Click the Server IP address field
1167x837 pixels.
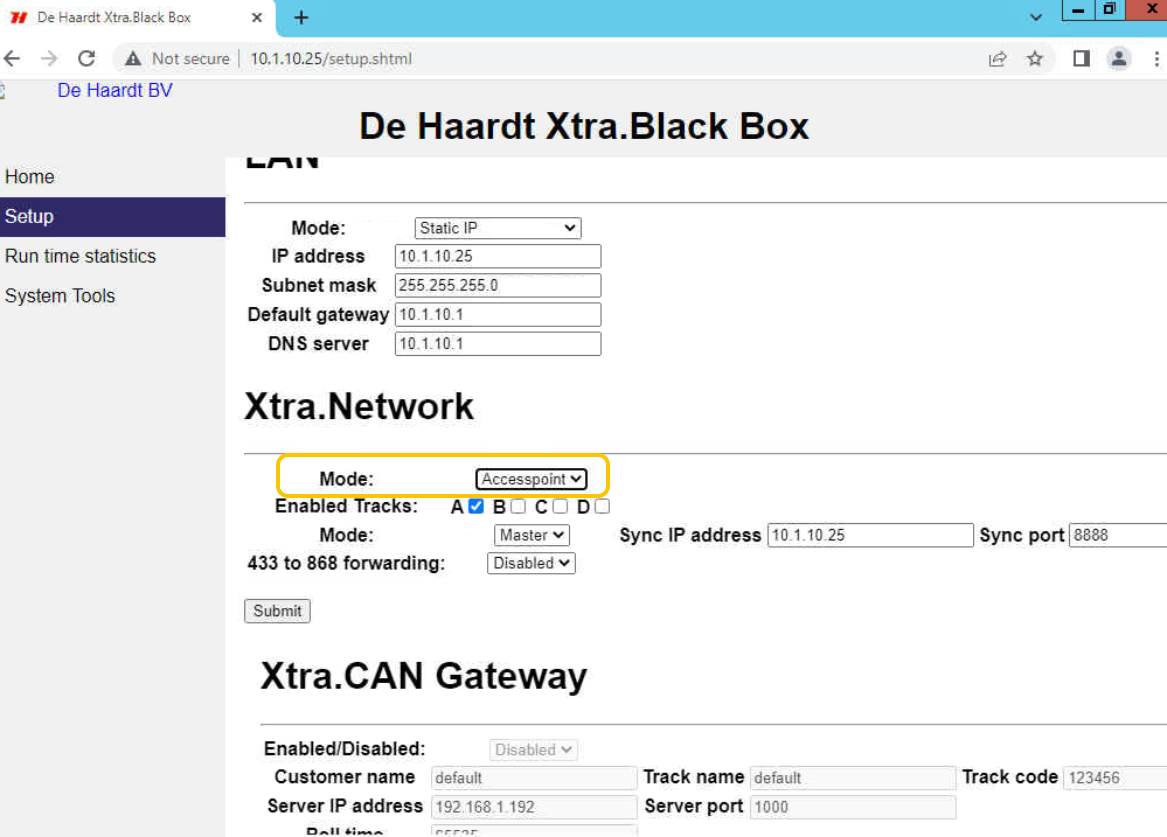coord(534,807)
